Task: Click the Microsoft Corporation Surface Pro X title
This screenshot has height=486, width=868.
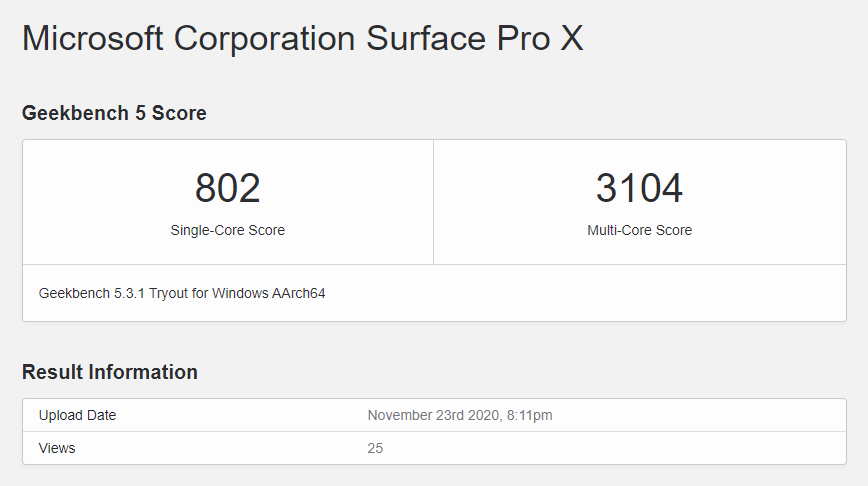Action: [x=303, y=39]
